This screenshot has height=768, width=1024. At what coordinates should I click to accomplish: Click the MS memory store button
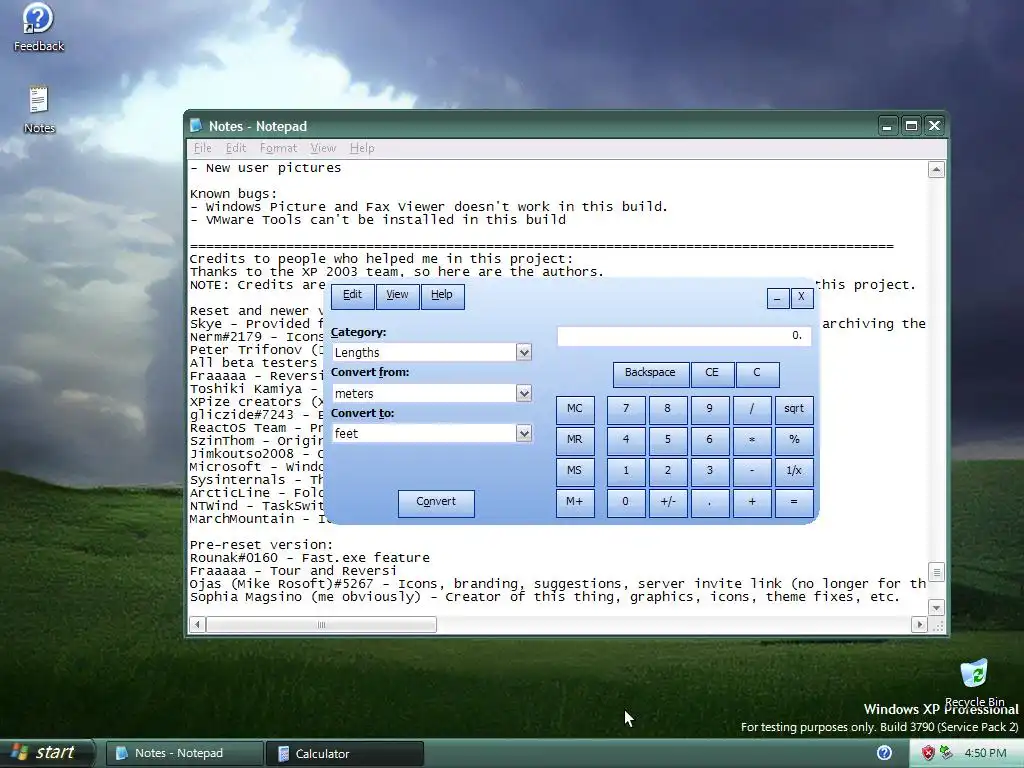pos(575,472)
